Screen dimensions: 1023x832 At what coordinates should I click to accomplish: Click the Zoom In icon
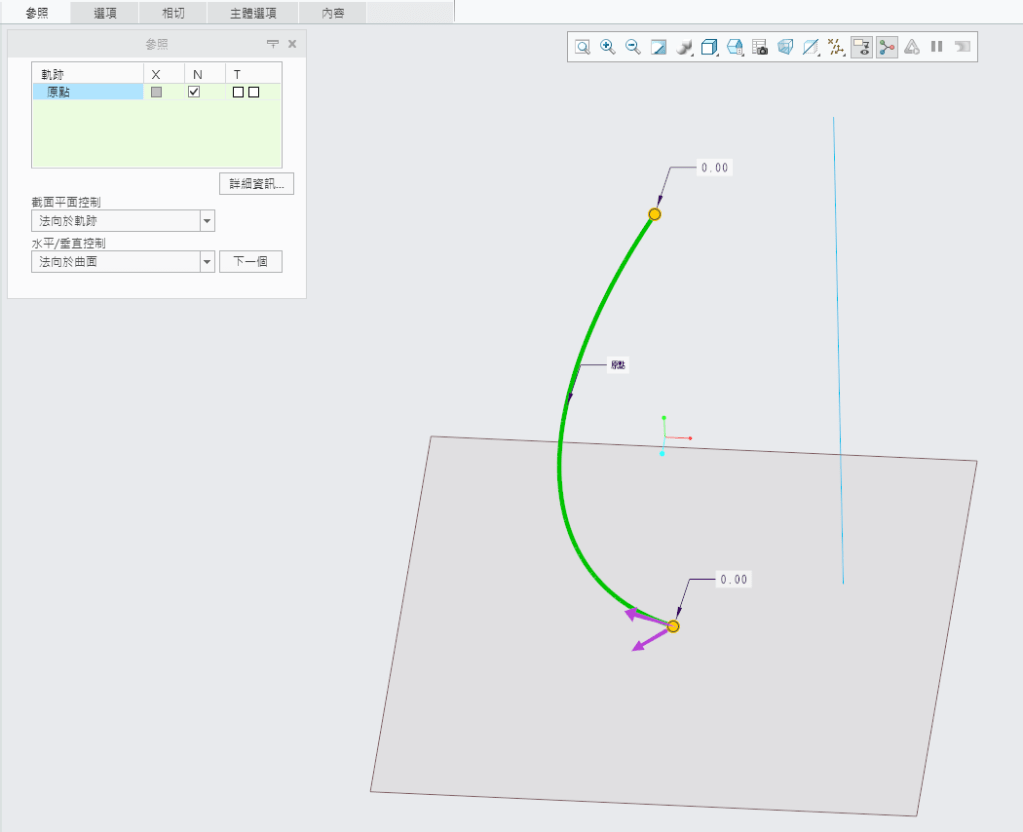click(607, 47)
